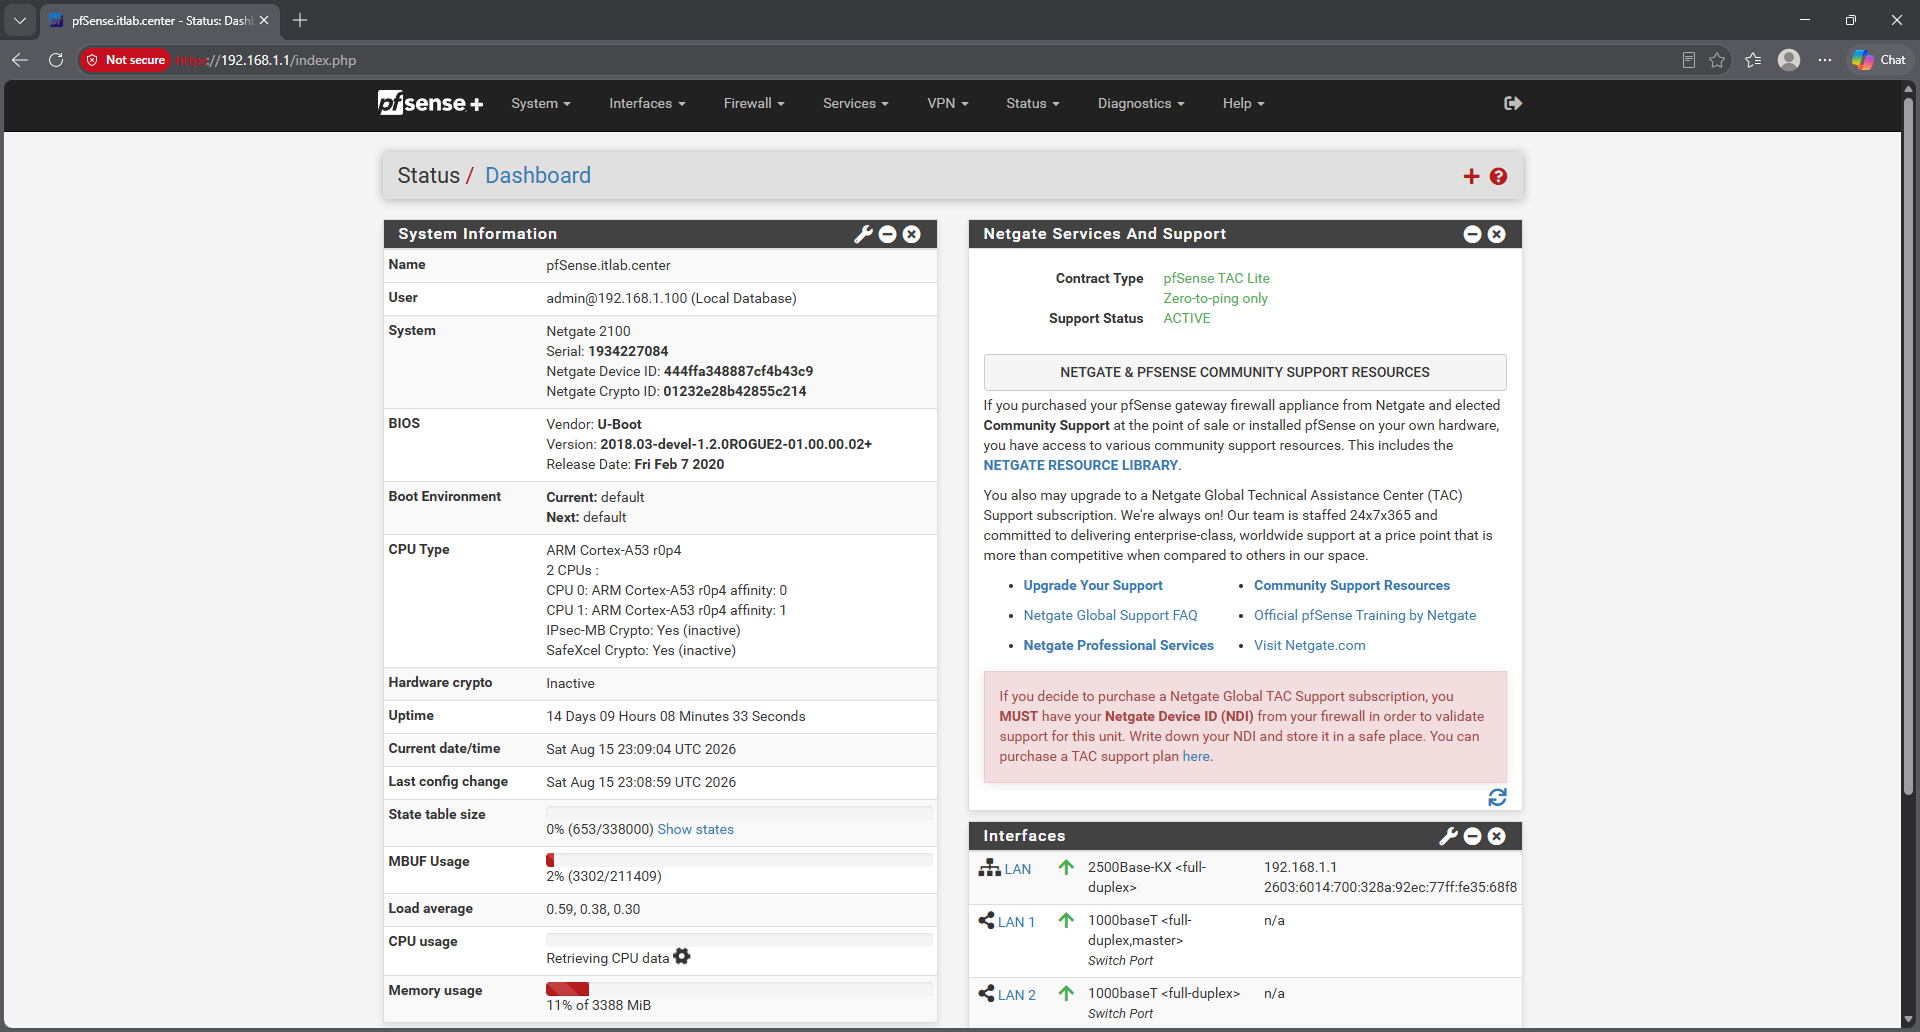The image size is (1920, 1032).
Task: Open the tab search dropdown arrow
Action: (20, 20)
